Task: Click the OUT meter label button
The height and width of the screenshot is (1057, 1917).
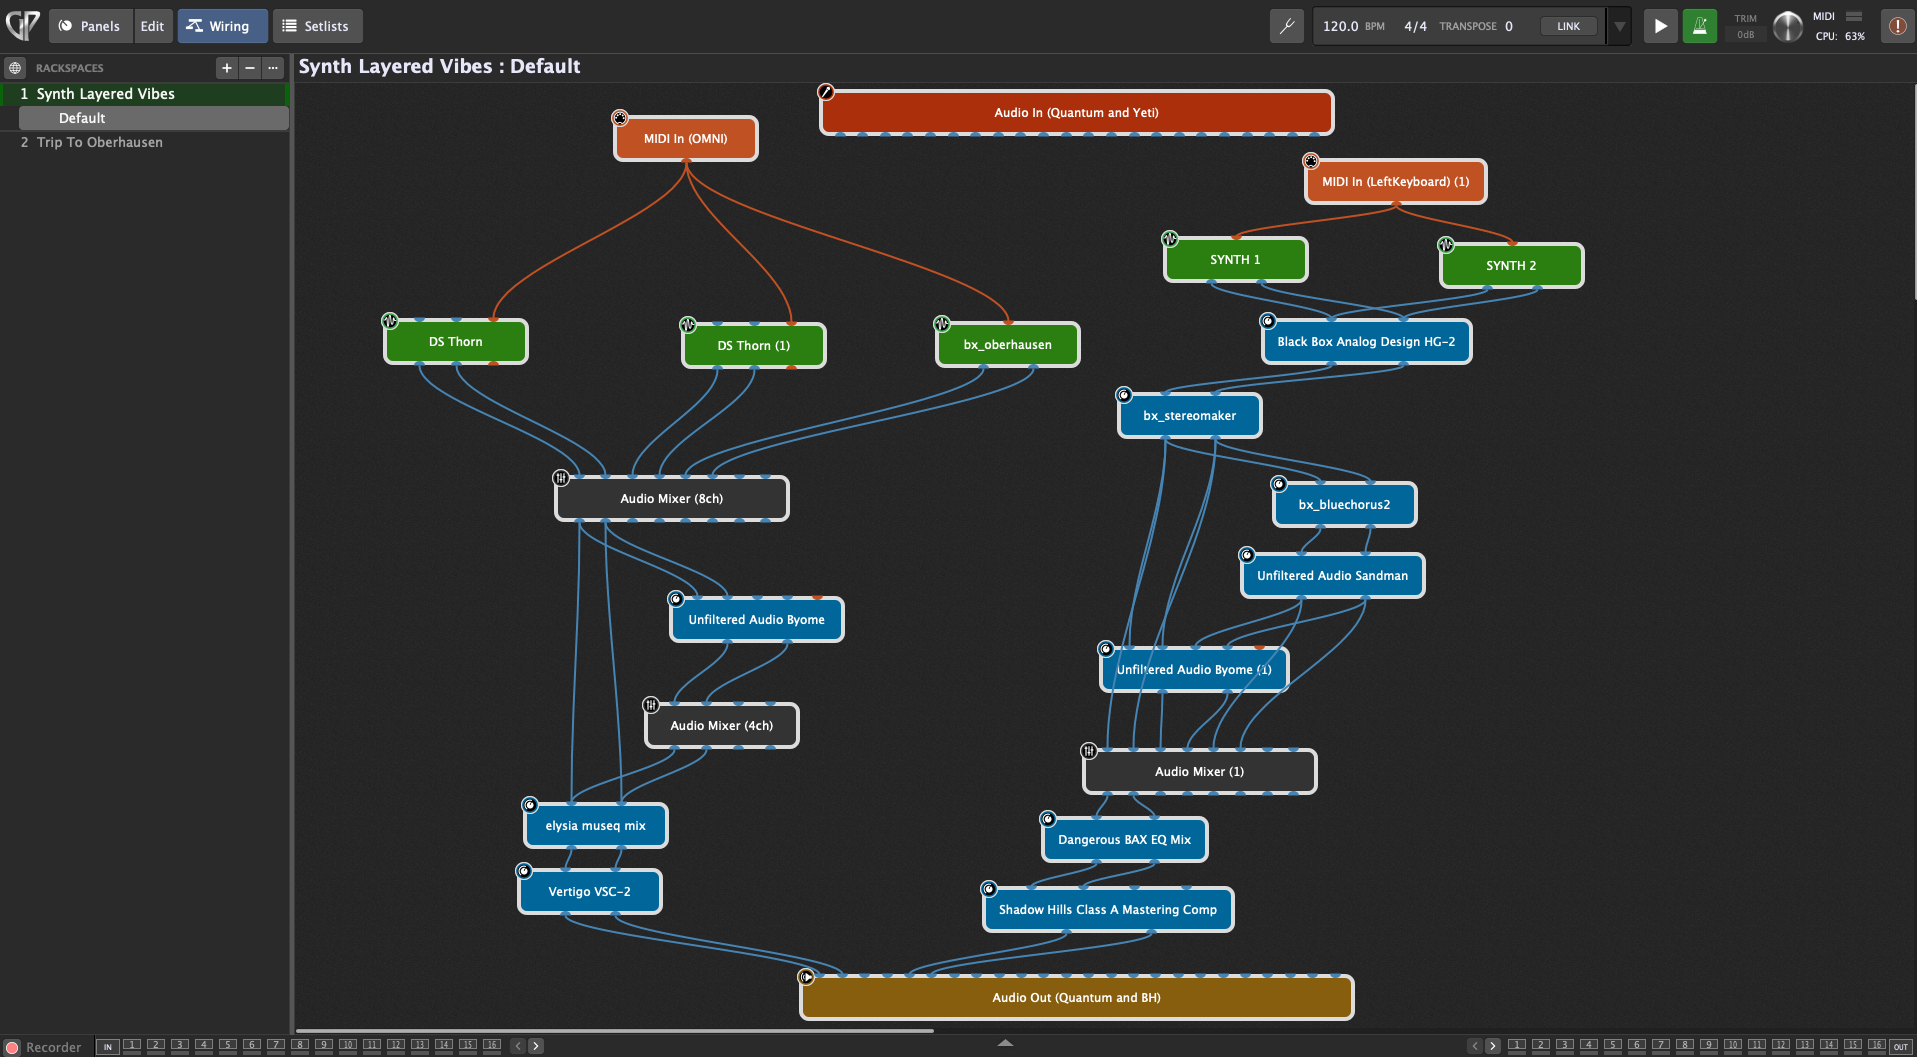Action: tap(1901, 1047)
